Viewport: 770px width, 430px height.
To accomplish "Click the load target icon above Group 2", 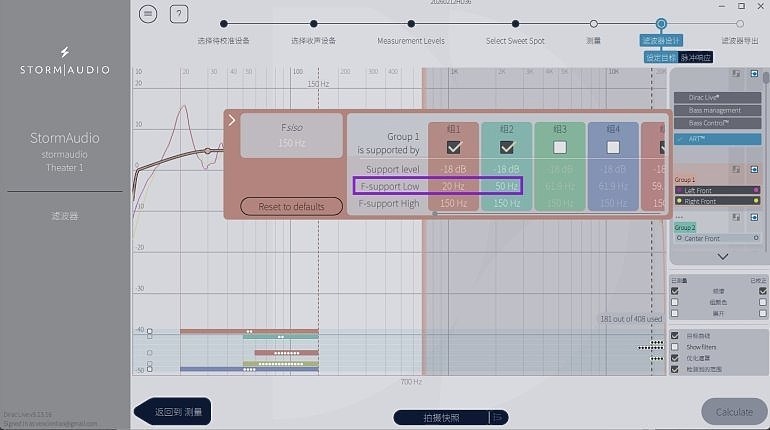I will coord(754,217).
